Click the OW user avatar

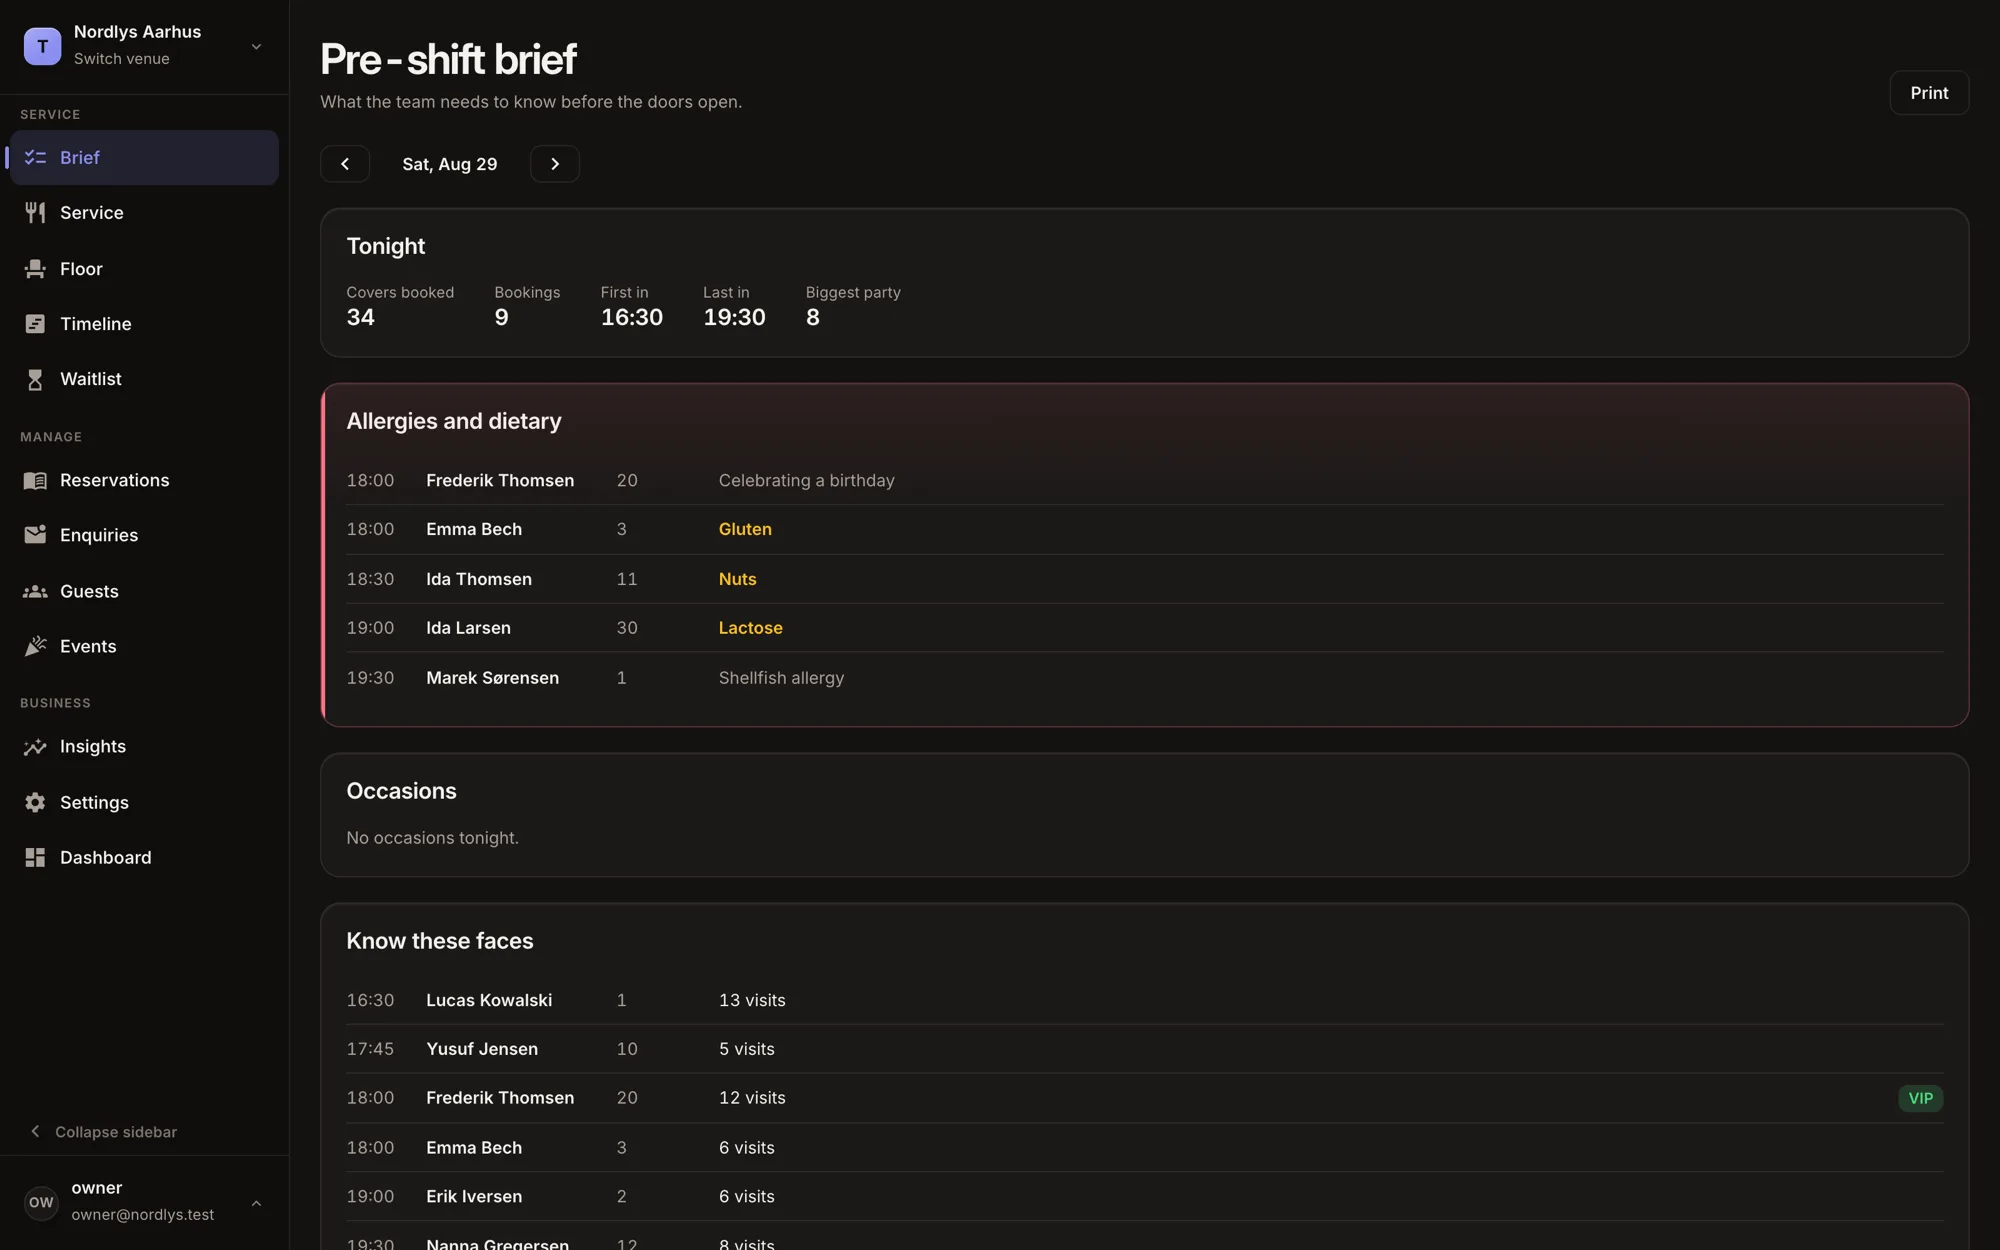[41, 1202]
